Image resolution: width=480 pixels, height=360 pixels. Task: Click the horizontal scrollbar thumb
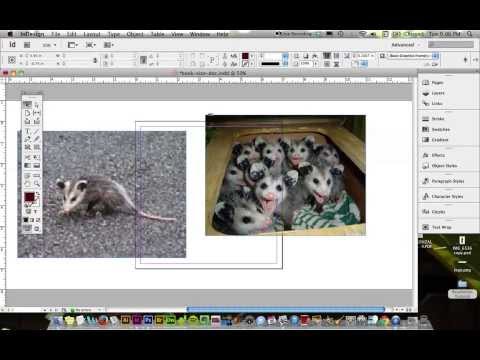coord(286,309)
